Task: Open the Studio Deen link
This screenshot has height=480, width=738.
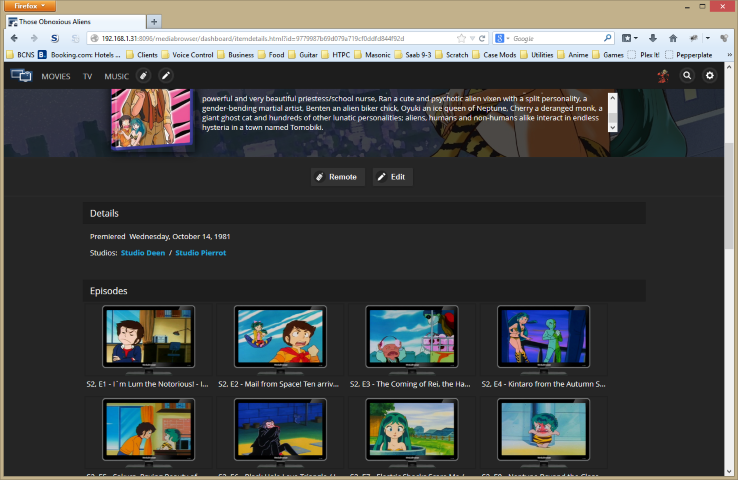Action: 143,253
